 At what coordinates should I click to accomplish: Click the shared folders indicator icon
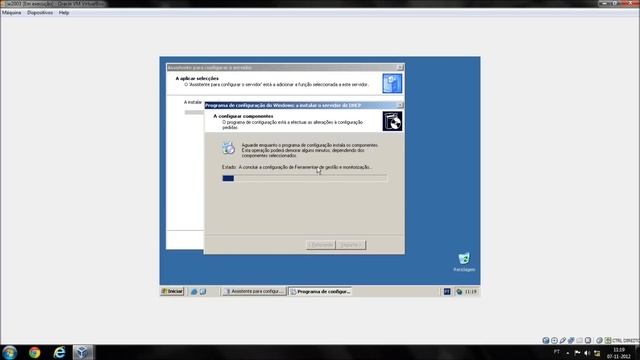pos(579,340)
